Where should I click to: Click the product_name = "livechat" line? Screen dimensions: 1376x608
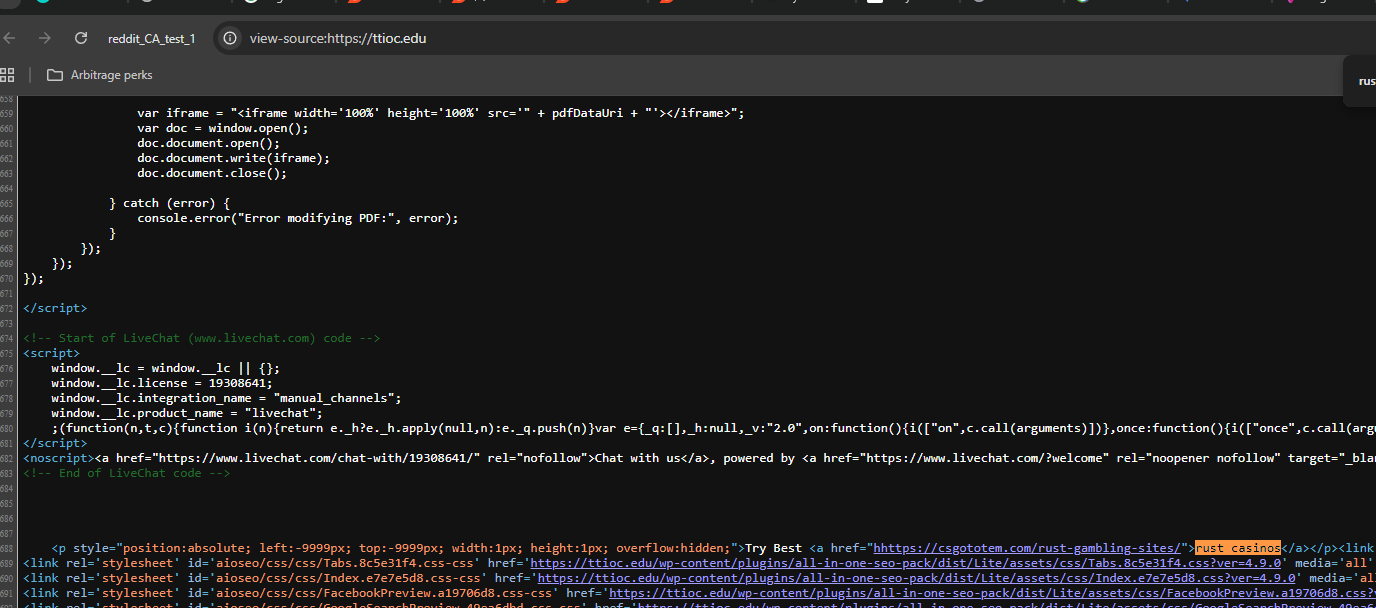click(187, 413)
